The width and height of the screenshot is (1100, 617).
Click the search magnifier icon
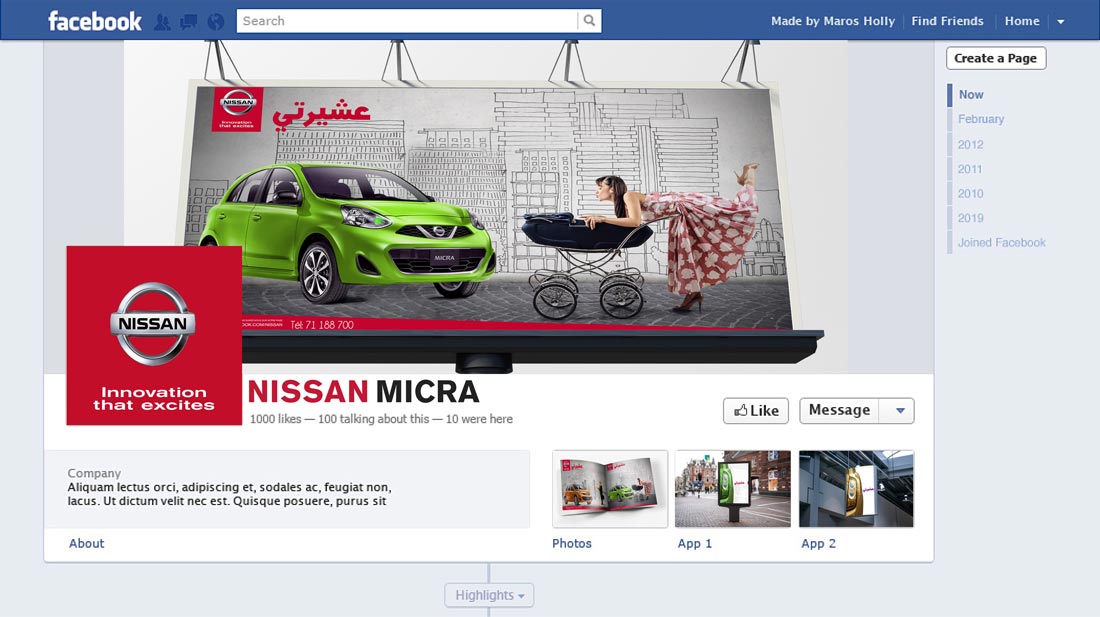[x=590, y=21]
